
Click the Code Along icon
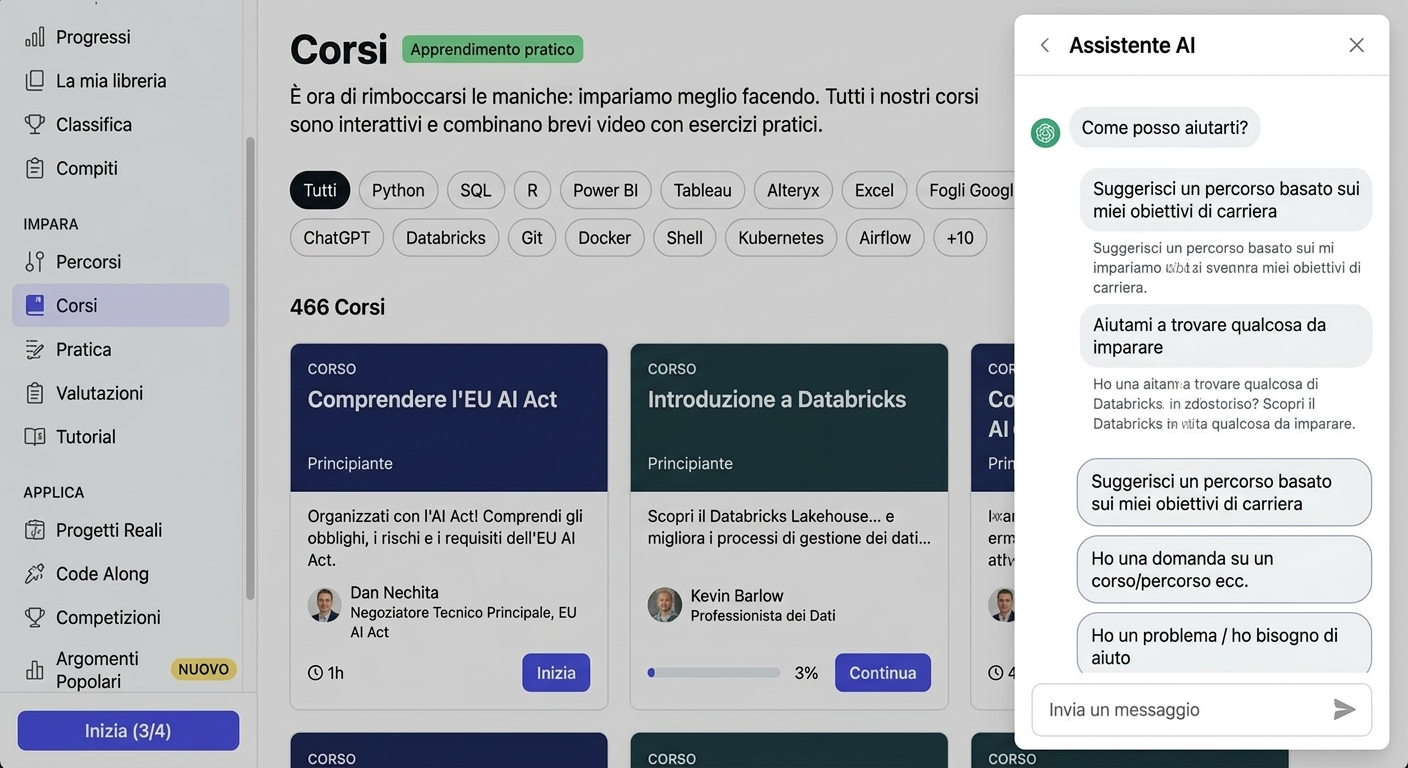point(35,574)
